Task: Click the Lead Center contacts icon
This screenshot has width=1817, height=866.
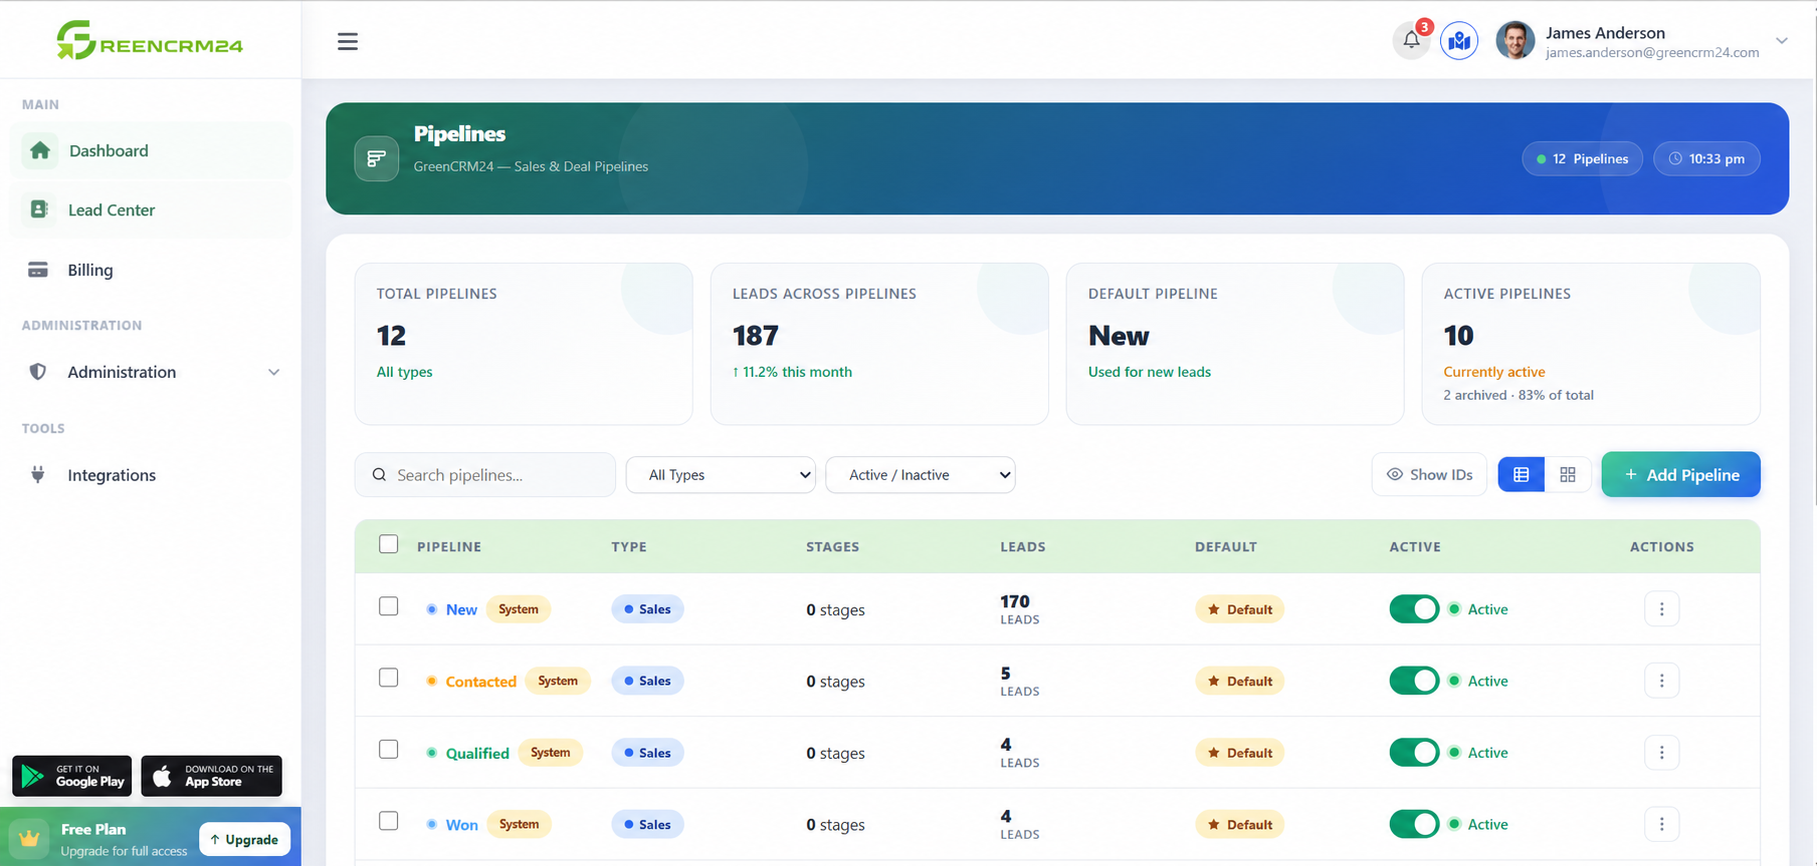Action: [39, 209]
